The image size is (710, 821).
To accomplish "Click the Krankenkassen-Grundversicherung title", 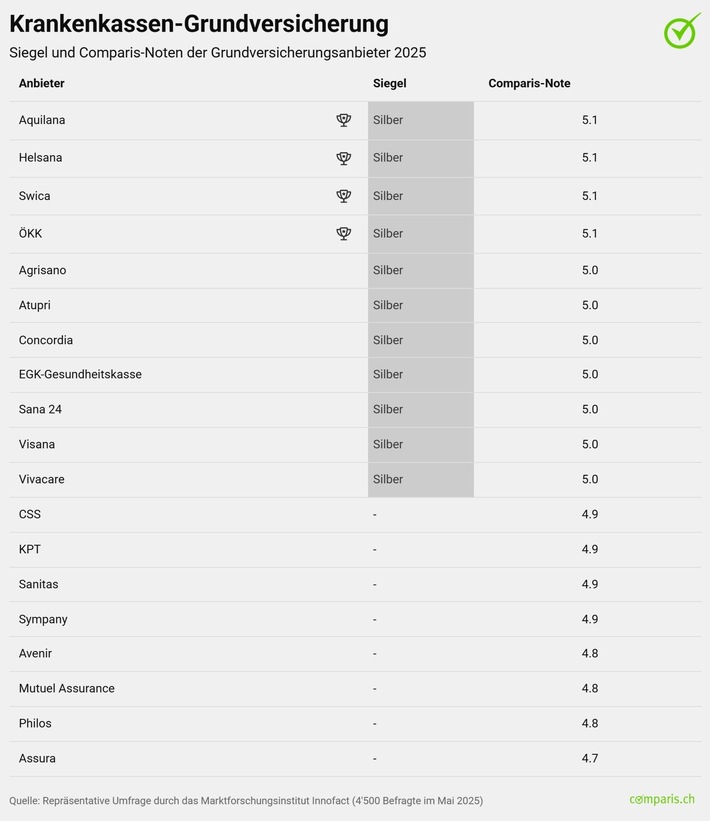I will (199, 23).
